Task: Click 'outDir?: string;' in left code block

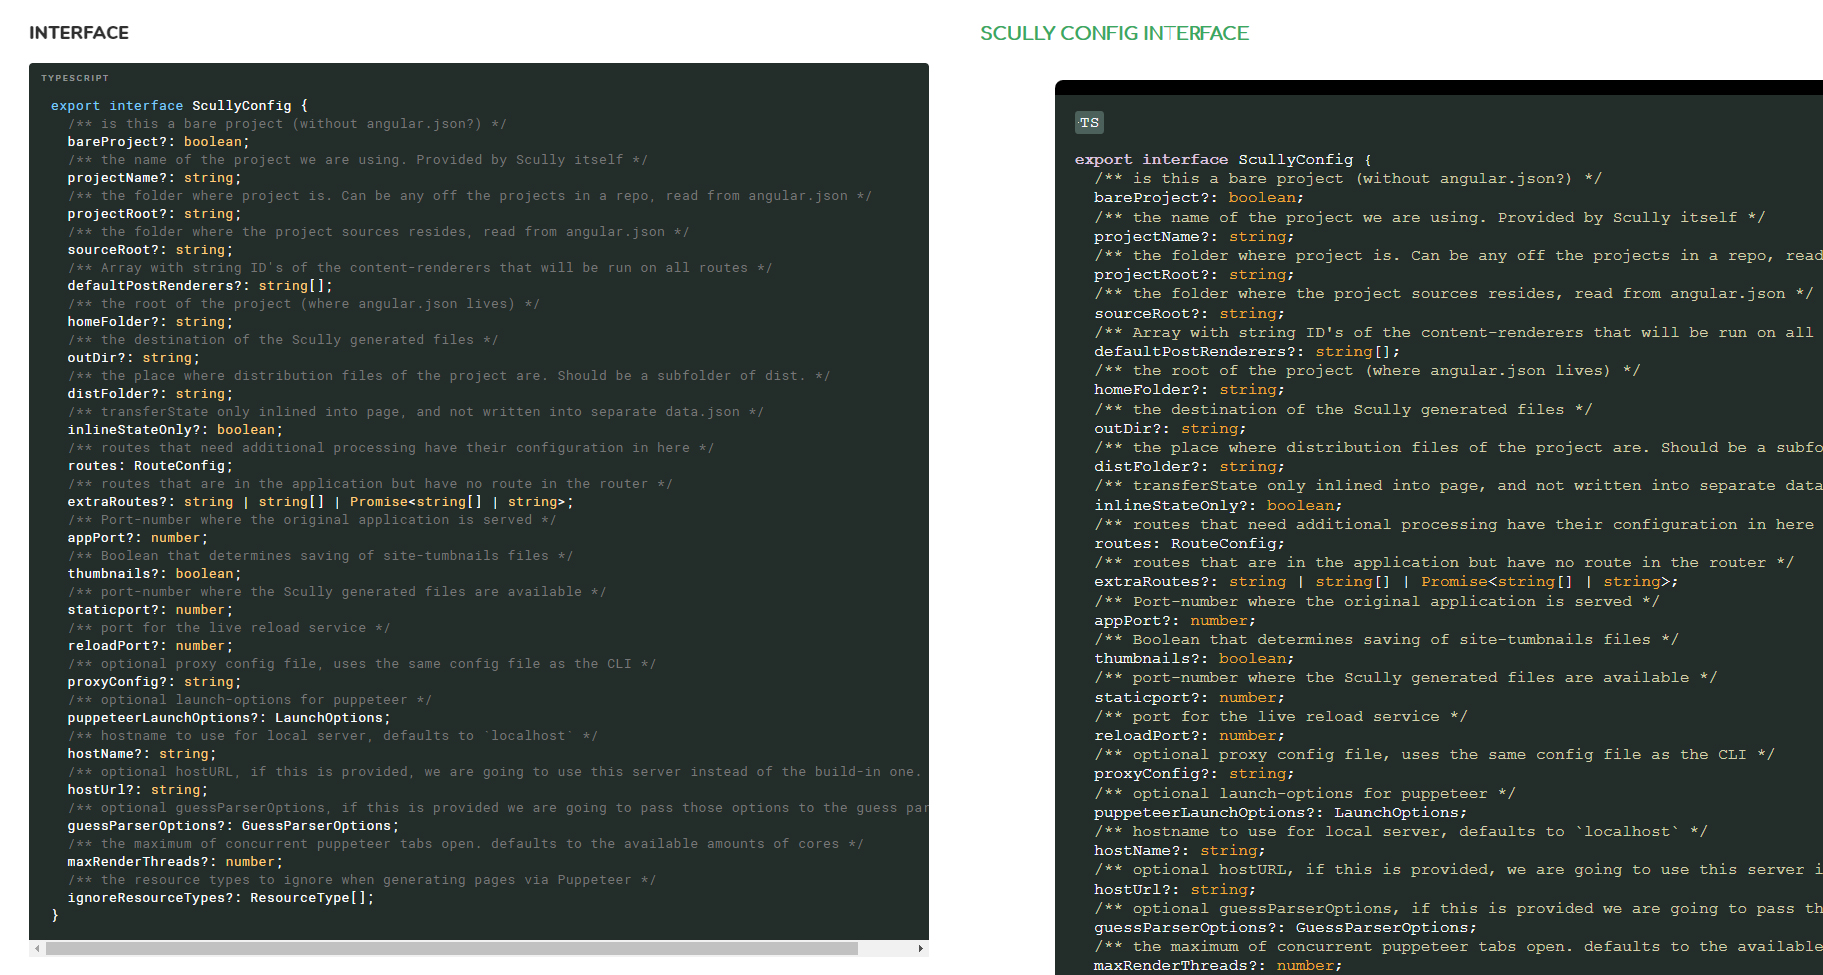Action: [134, 358]
